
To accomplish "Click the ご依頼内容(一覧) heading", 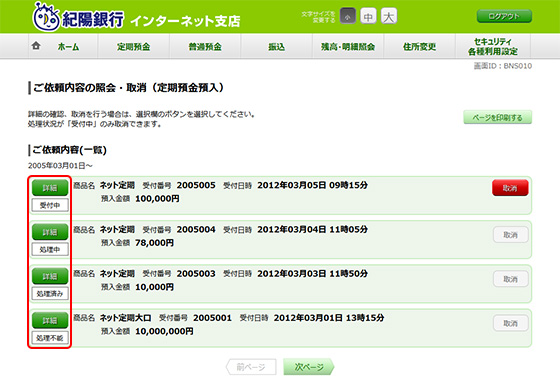I will pyautogui.click(x=69, y=150).
